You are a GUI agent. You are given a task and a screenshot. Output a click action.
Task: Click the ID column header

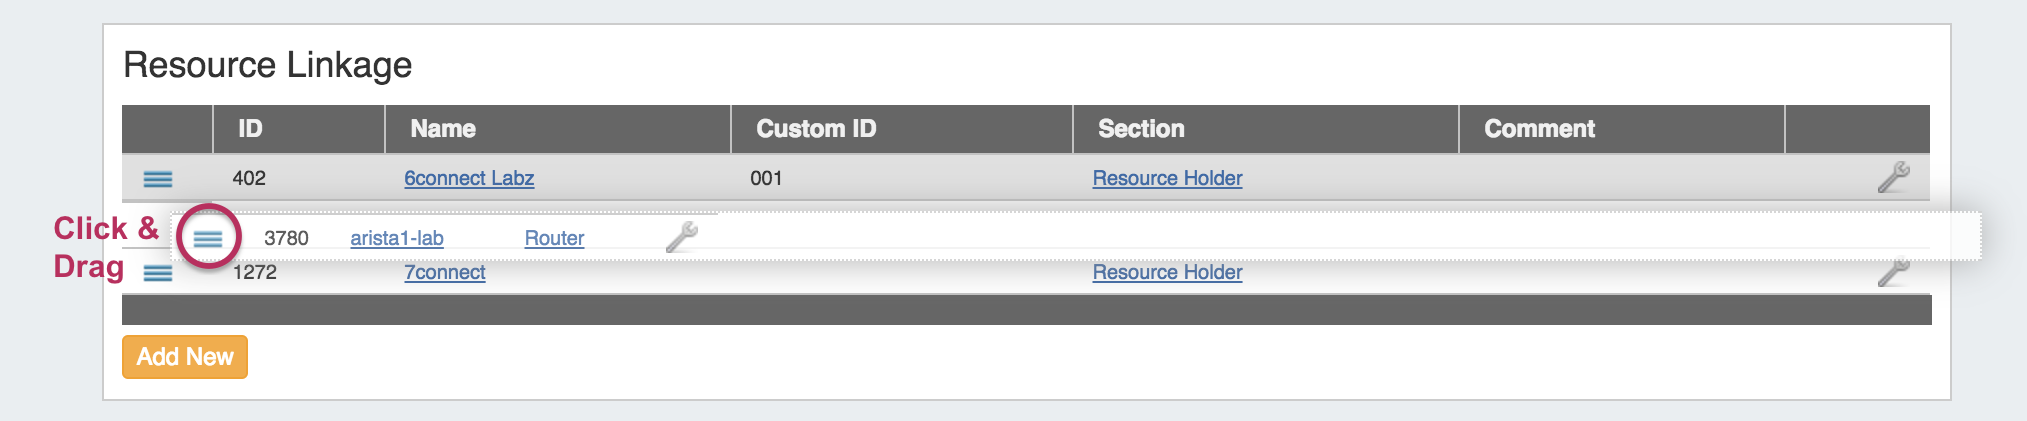pyautogui.click(x=250, y=129)
